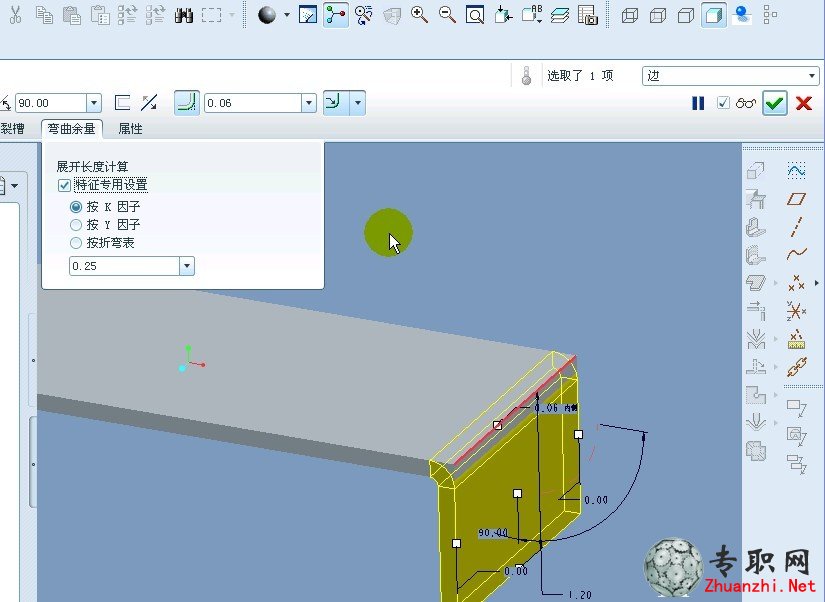Viewport: 825px width, 602px height.
Task: Click the glasses verify preview icon
Action: click(x=746, y=103)
